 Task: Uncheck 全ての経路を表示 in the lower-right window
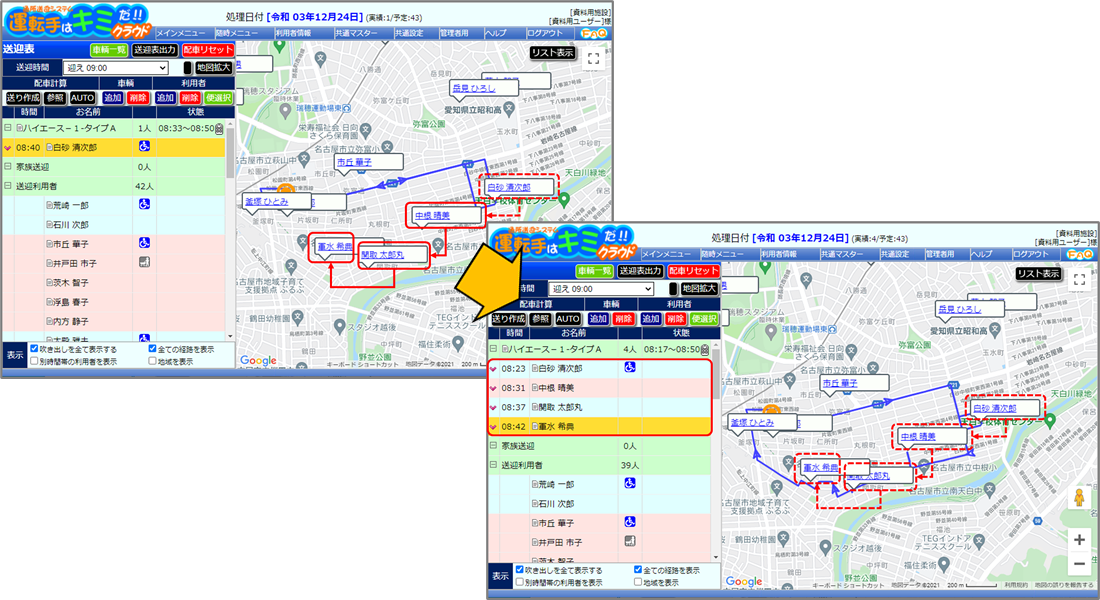638,570
